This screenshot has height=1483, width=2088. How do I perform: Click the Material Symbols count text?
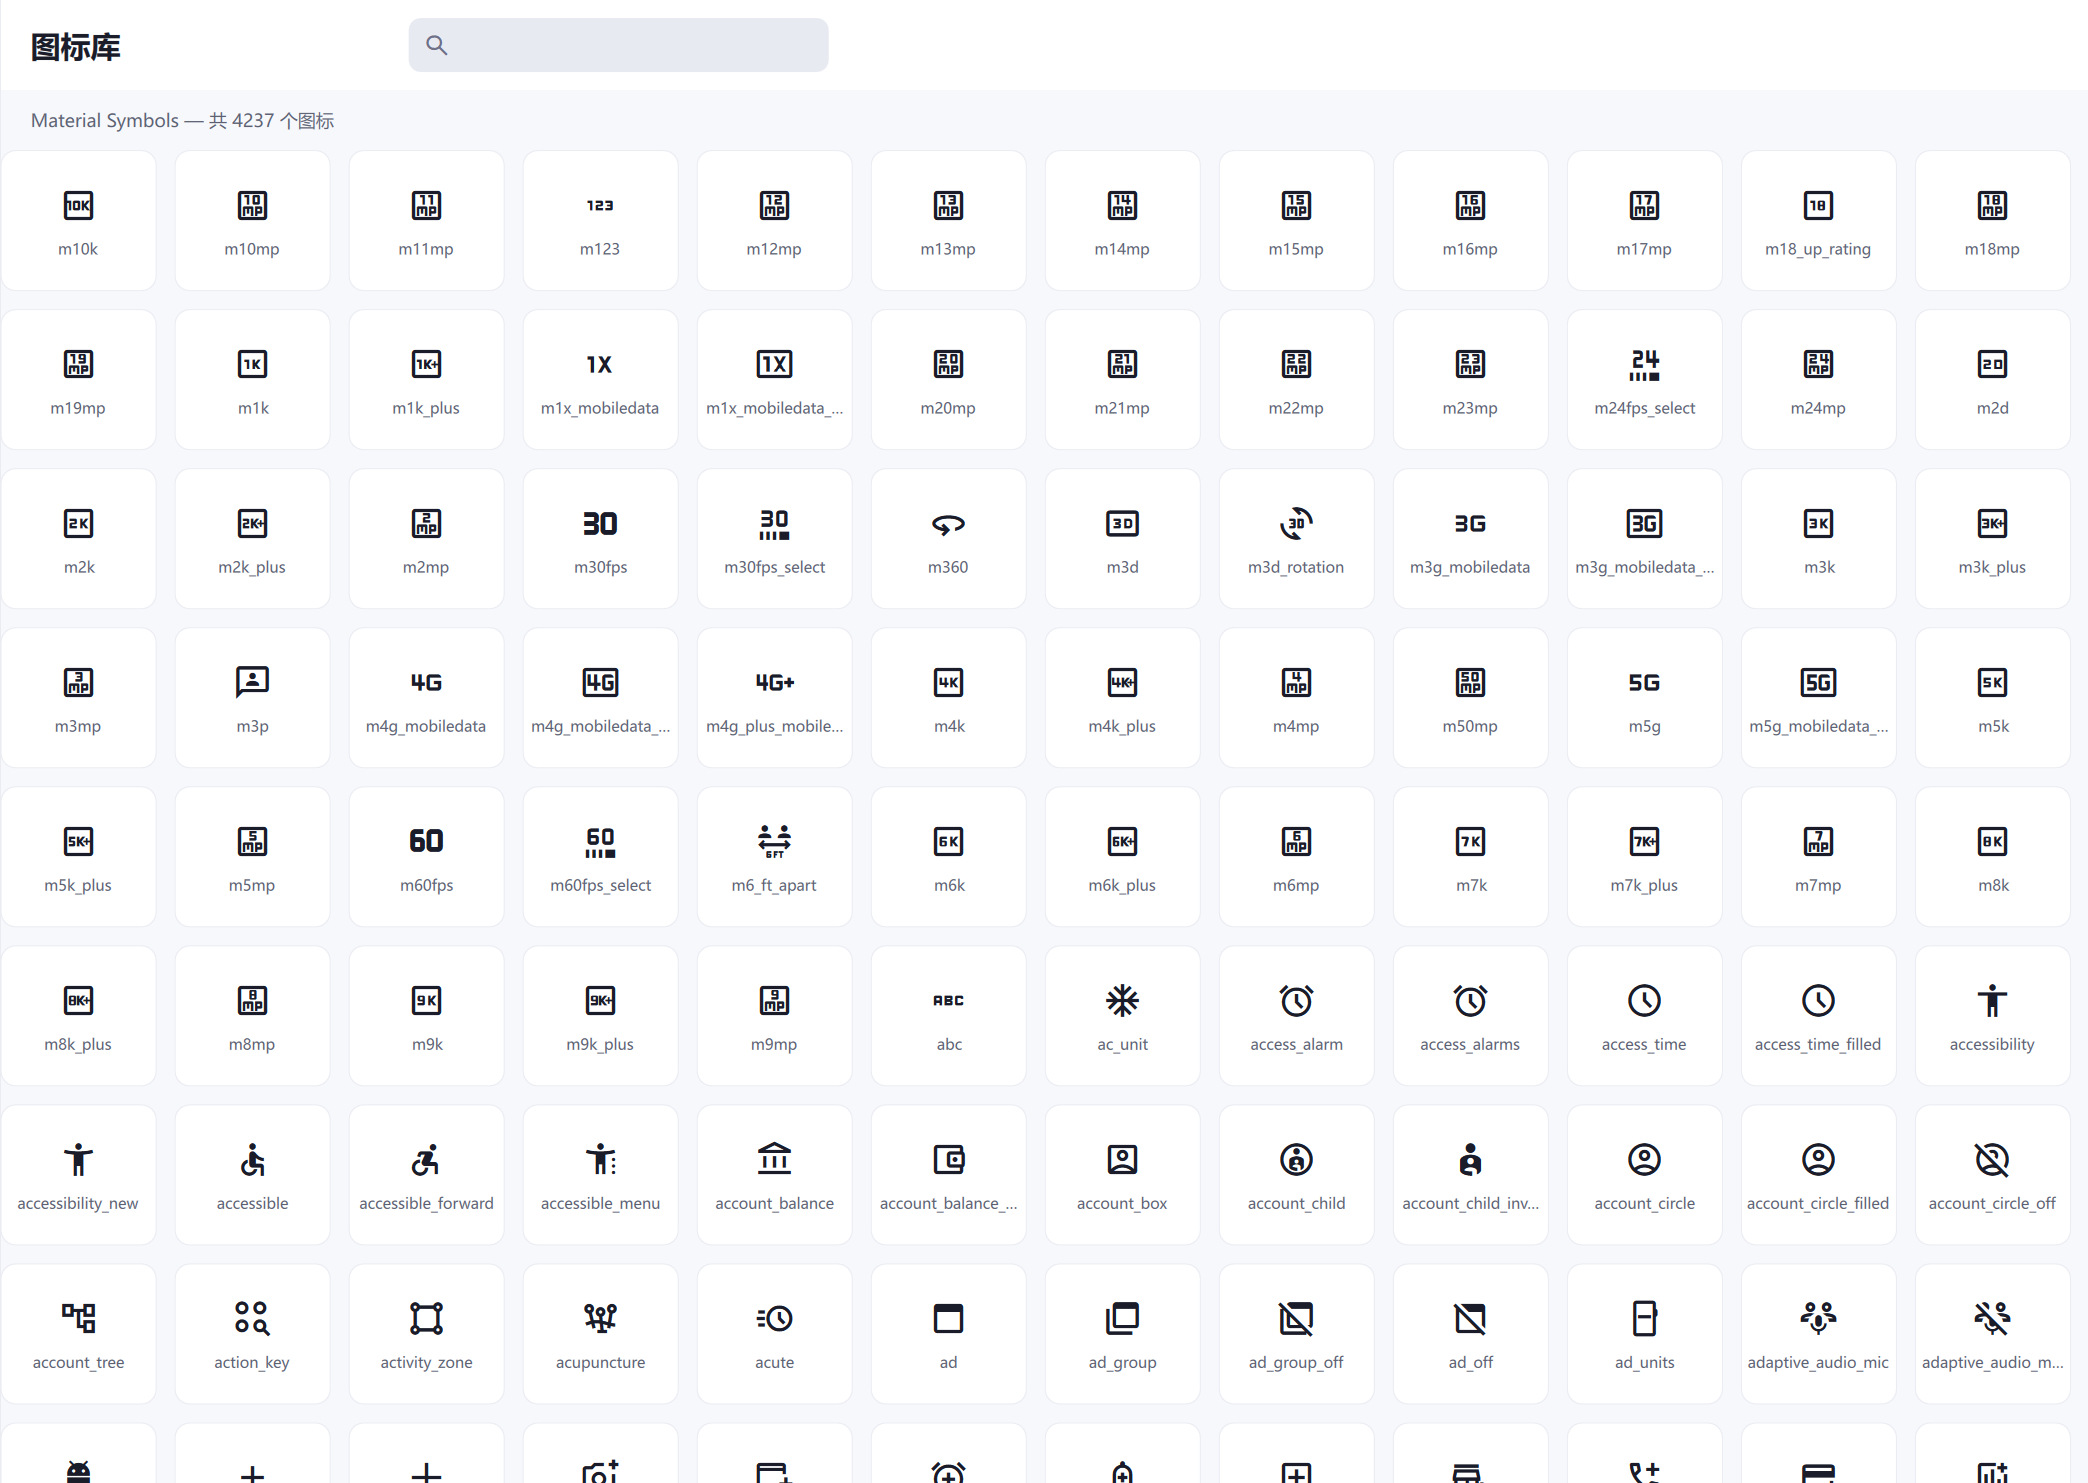182,121
